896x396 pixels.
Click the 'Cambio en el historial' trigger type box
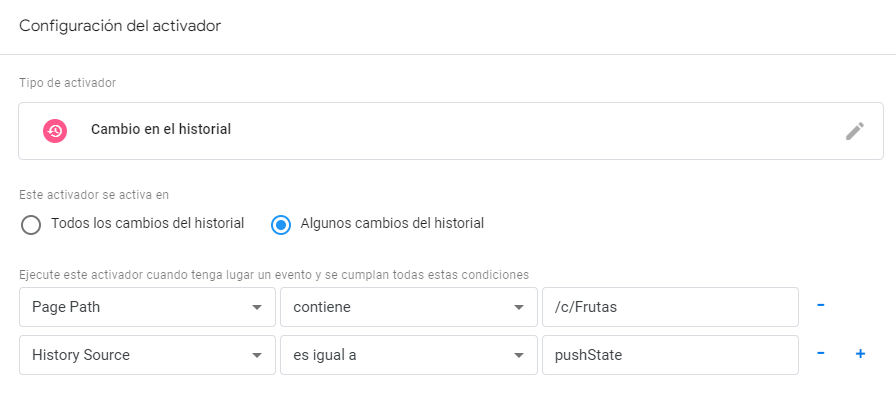(451, 131)
